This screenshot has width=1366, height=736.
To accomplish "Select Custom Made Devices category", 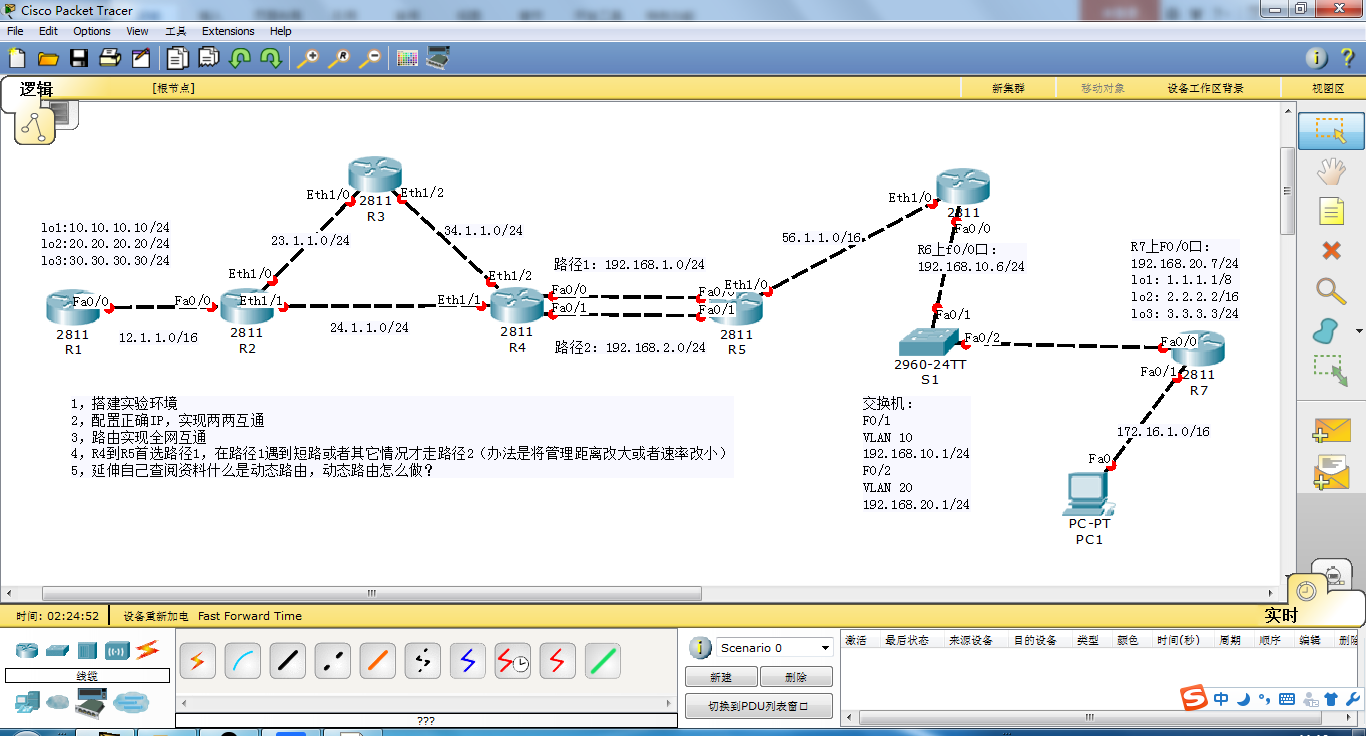I will click(x=92, y=703).
